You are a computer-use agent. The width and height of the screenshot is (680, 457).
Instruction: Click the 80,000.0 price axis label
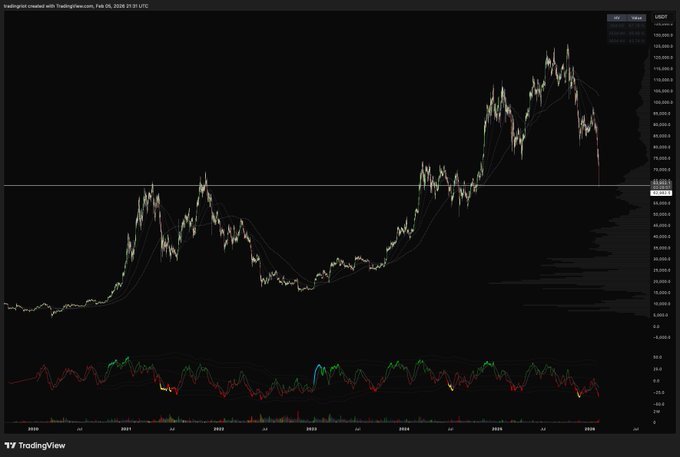[664, 147]
